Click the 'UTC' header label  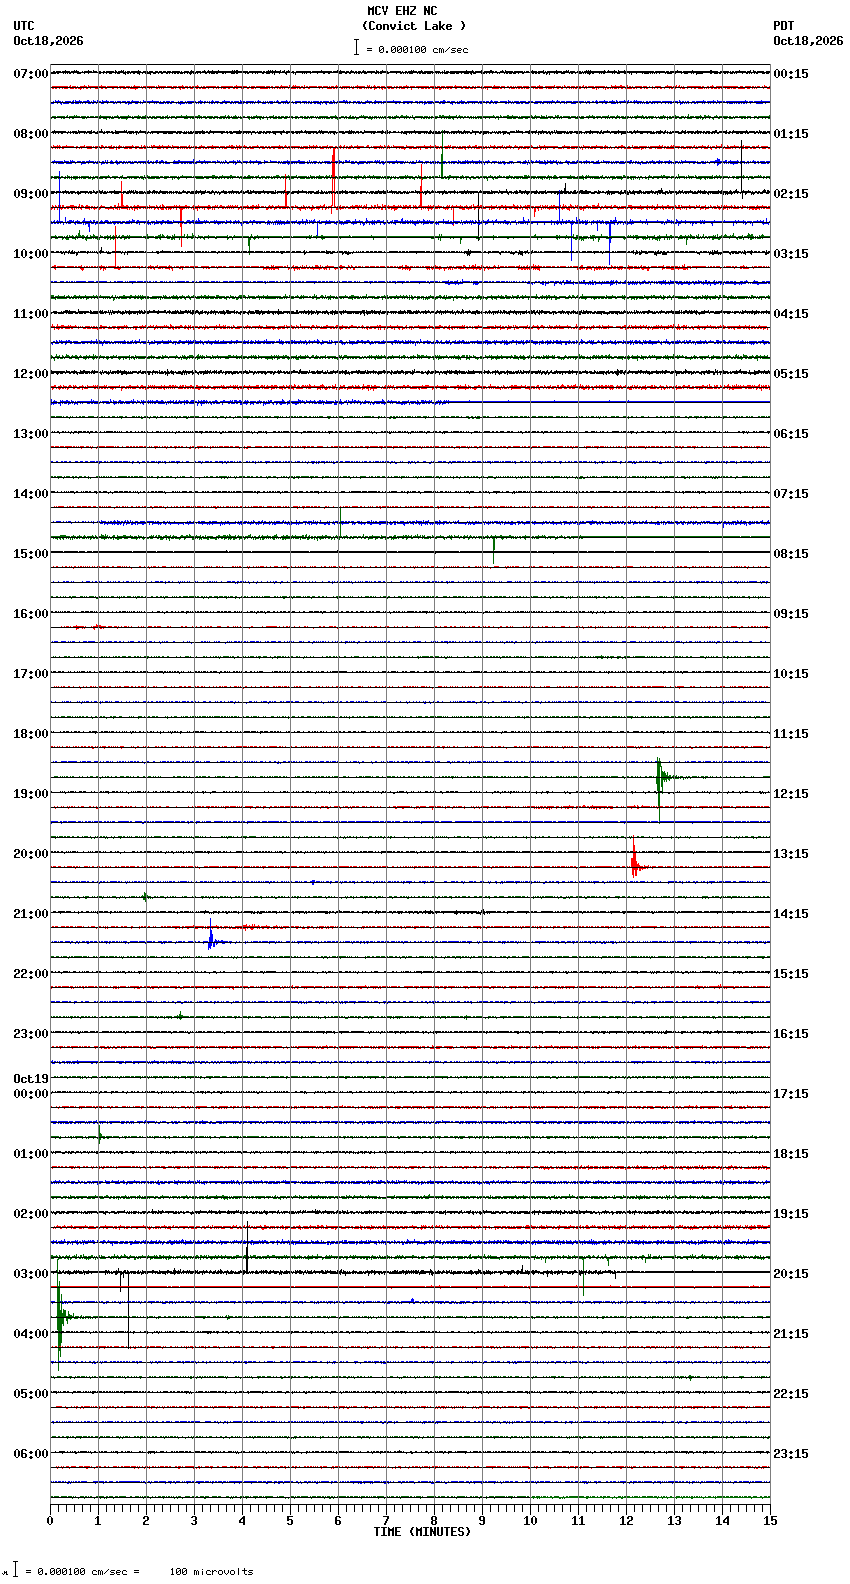[24, 26]
